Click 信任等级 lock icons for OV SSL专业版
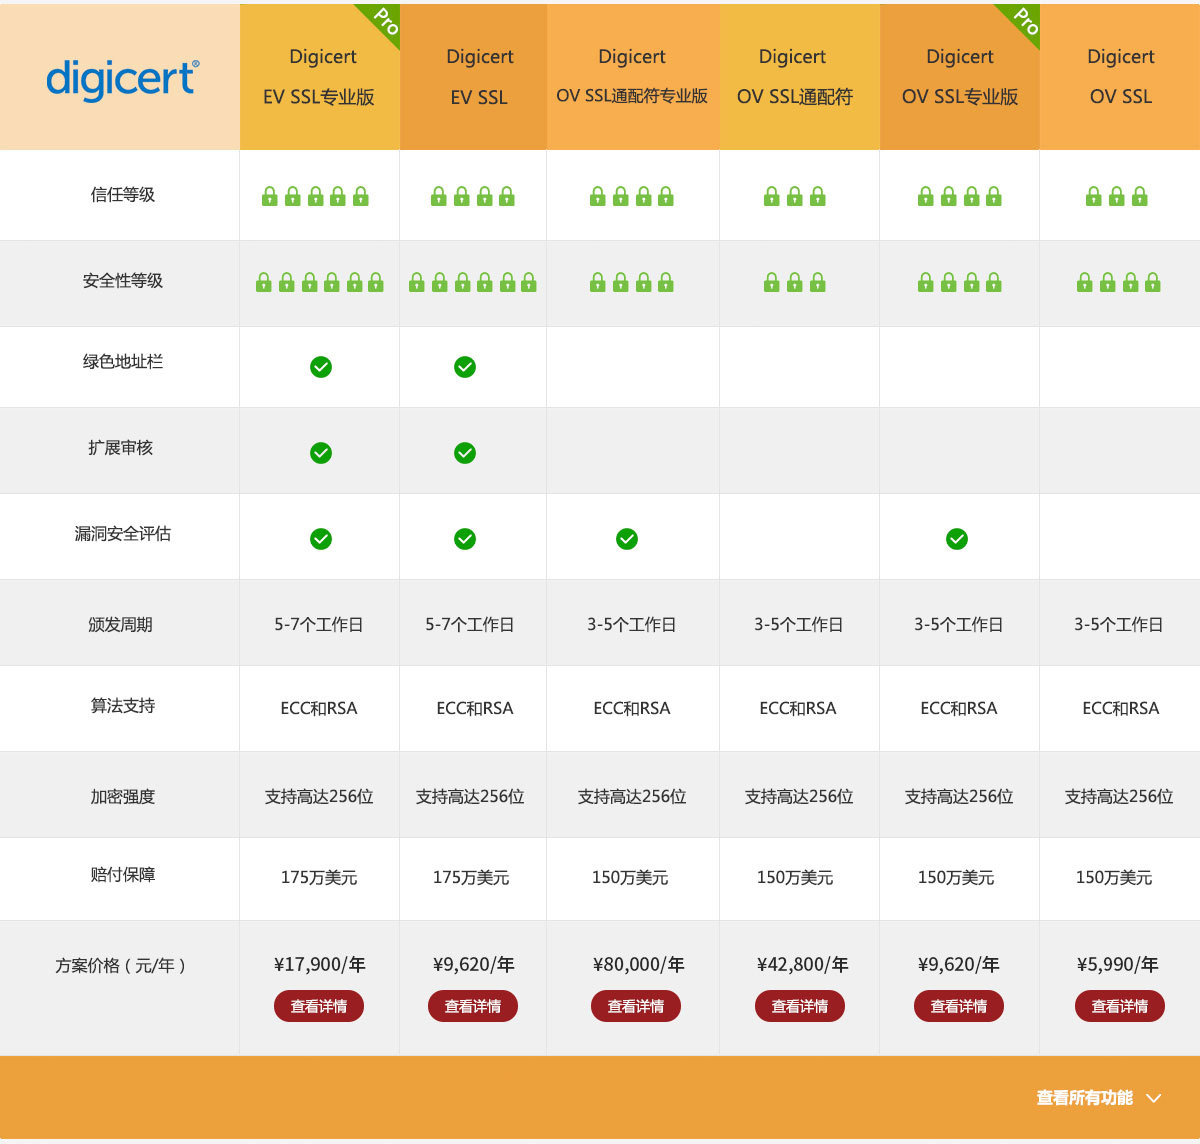The image size is (1200, 1144). [x=960, y=196]
